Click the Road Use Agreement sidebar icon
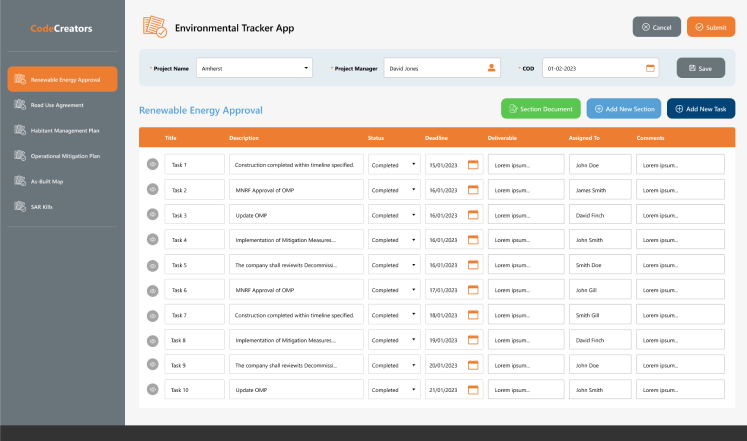This screenshot has height=441, width=747. point(20,104)
